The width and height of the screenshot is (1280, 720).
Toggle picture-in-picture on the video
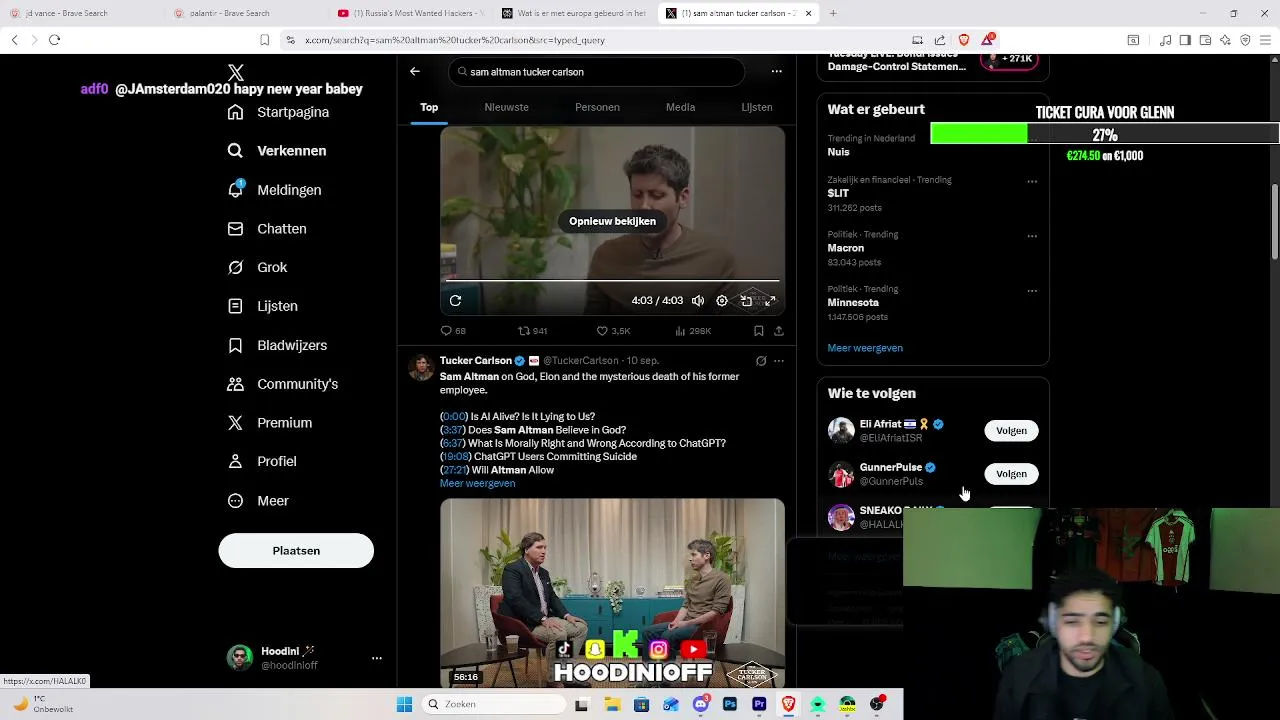click(x=746, y=300)
